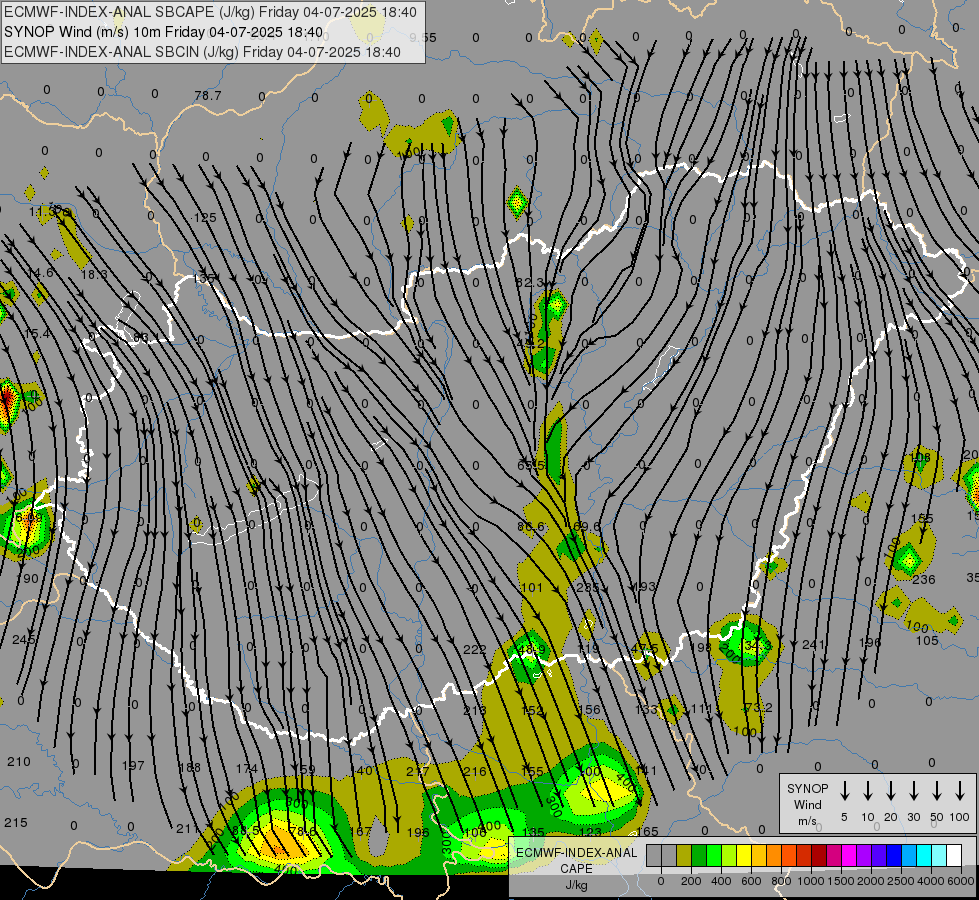The image size is (979, 900).
Task: Click the '82.3' grid value on the map
Action: tap(530, 283)
